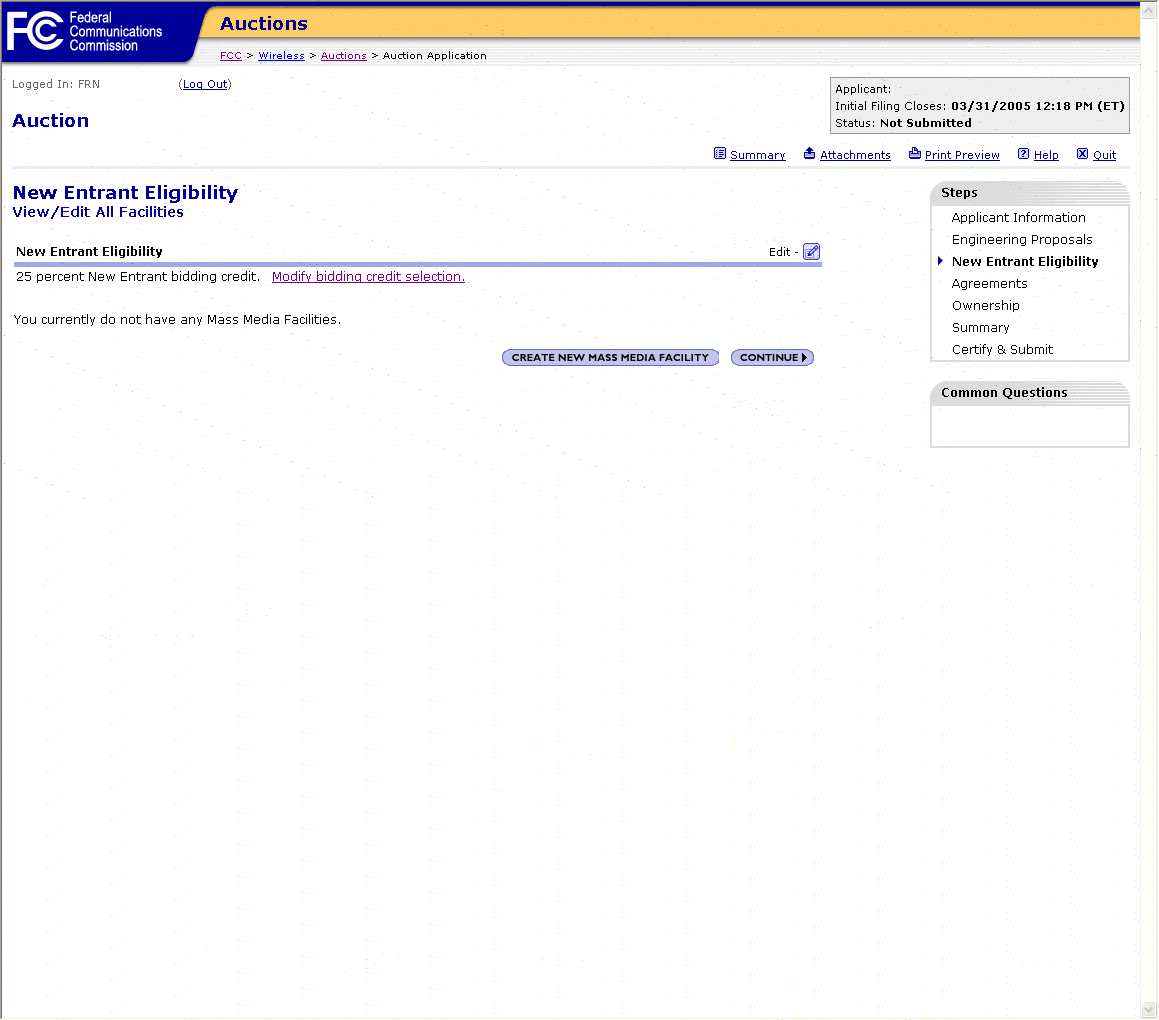Open the Attachments link

[x=855, y=155]
